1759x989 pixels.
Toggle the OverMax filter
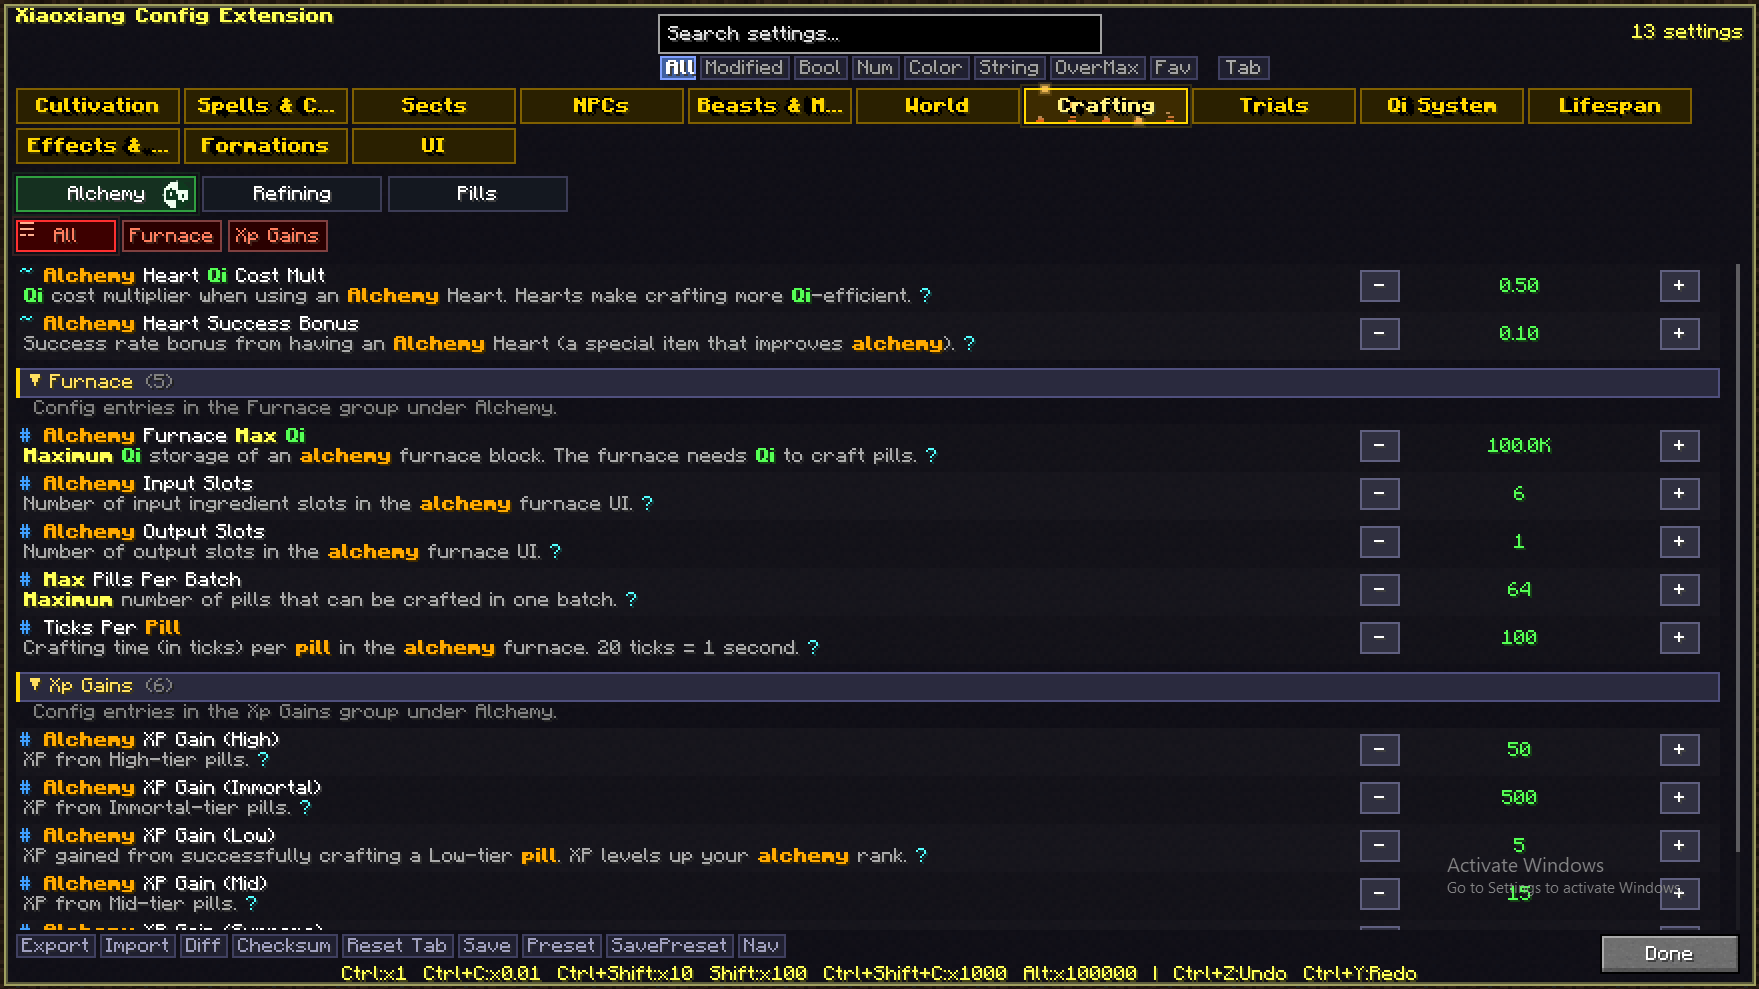coord(1097,68)
